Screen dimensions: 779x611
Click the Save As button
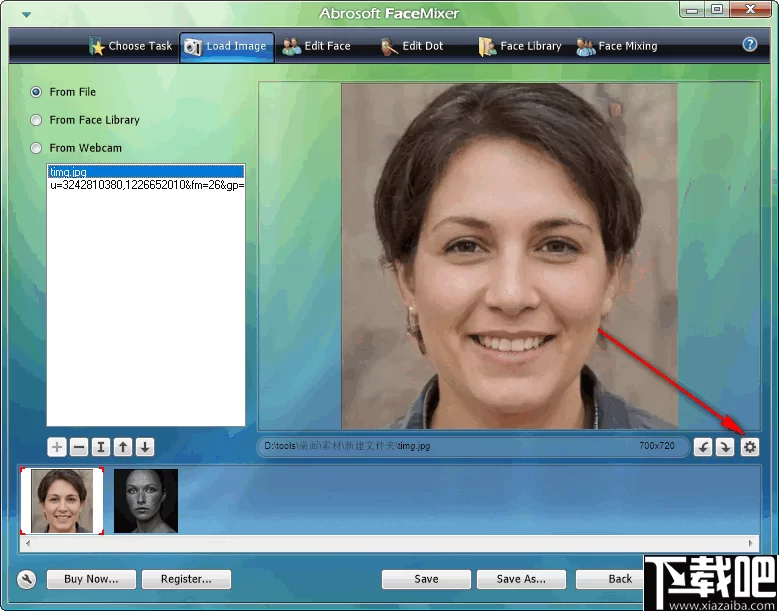coord(521,579)
